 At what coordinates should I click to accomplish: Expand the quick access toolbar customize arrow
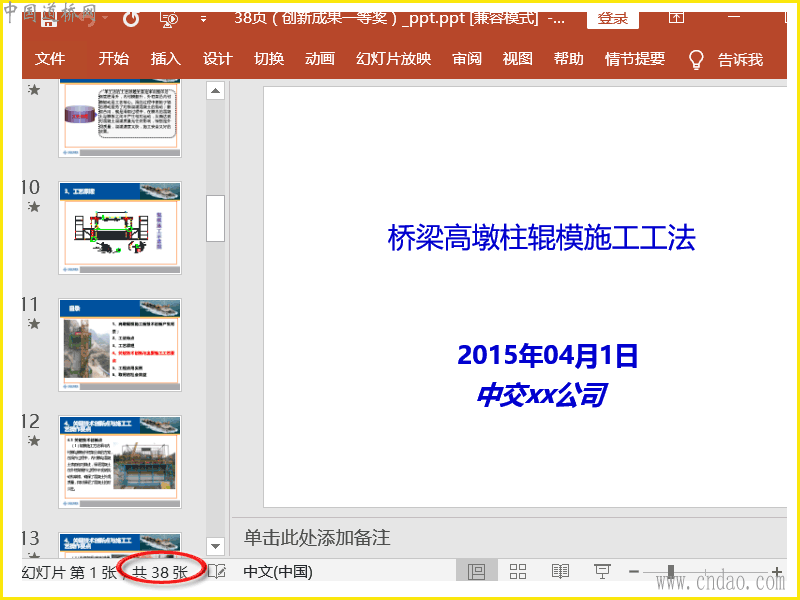click(x=203, y=19)
